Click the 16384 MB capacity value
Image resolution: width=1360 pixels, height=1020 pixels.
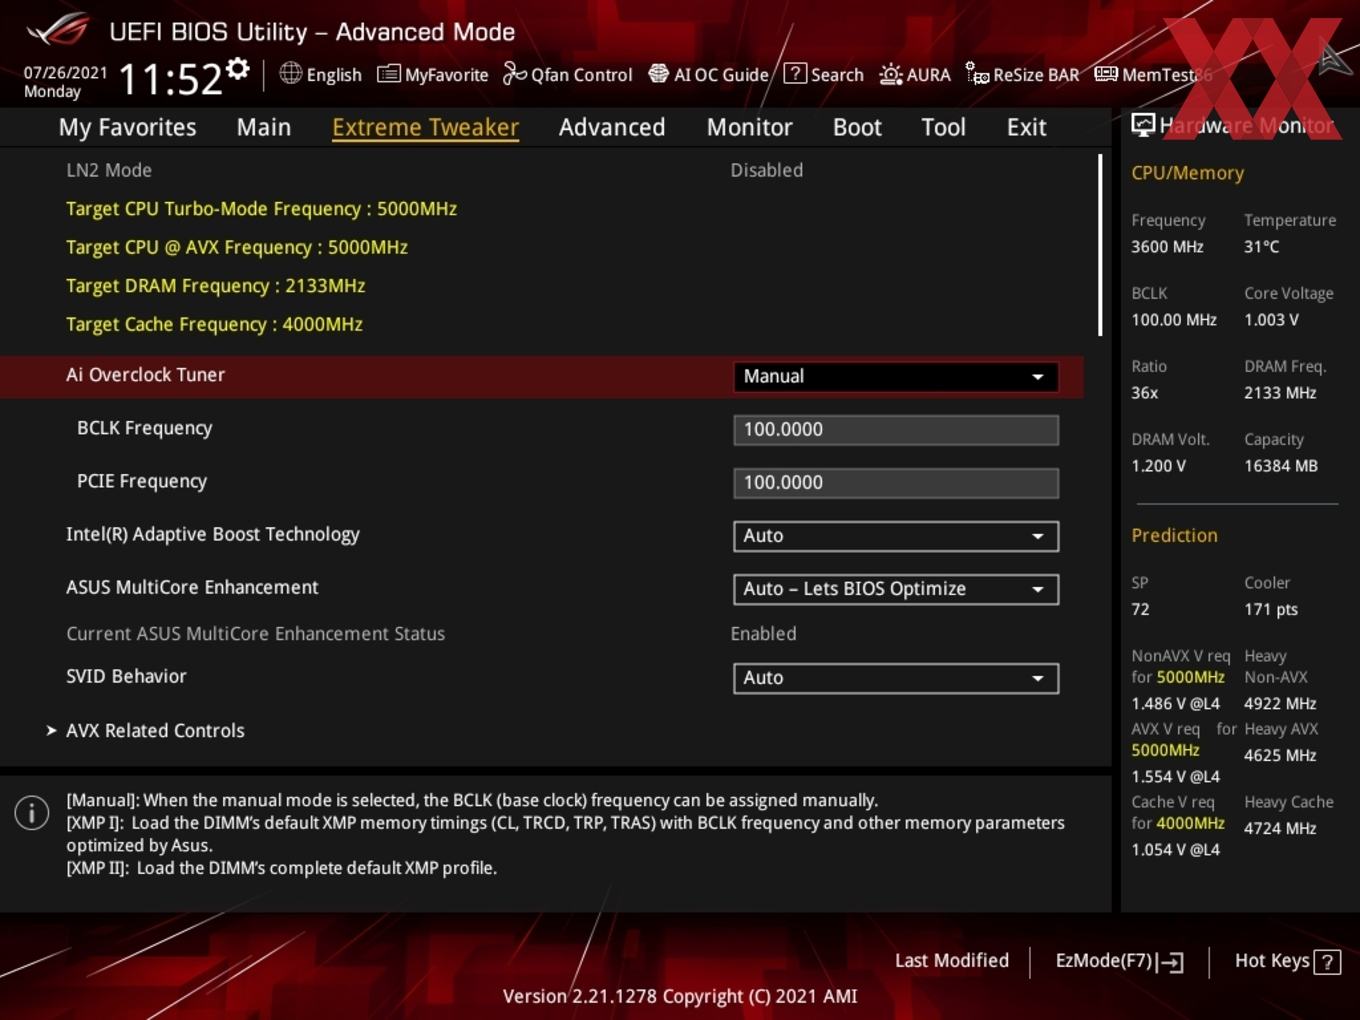point(1281,466)
